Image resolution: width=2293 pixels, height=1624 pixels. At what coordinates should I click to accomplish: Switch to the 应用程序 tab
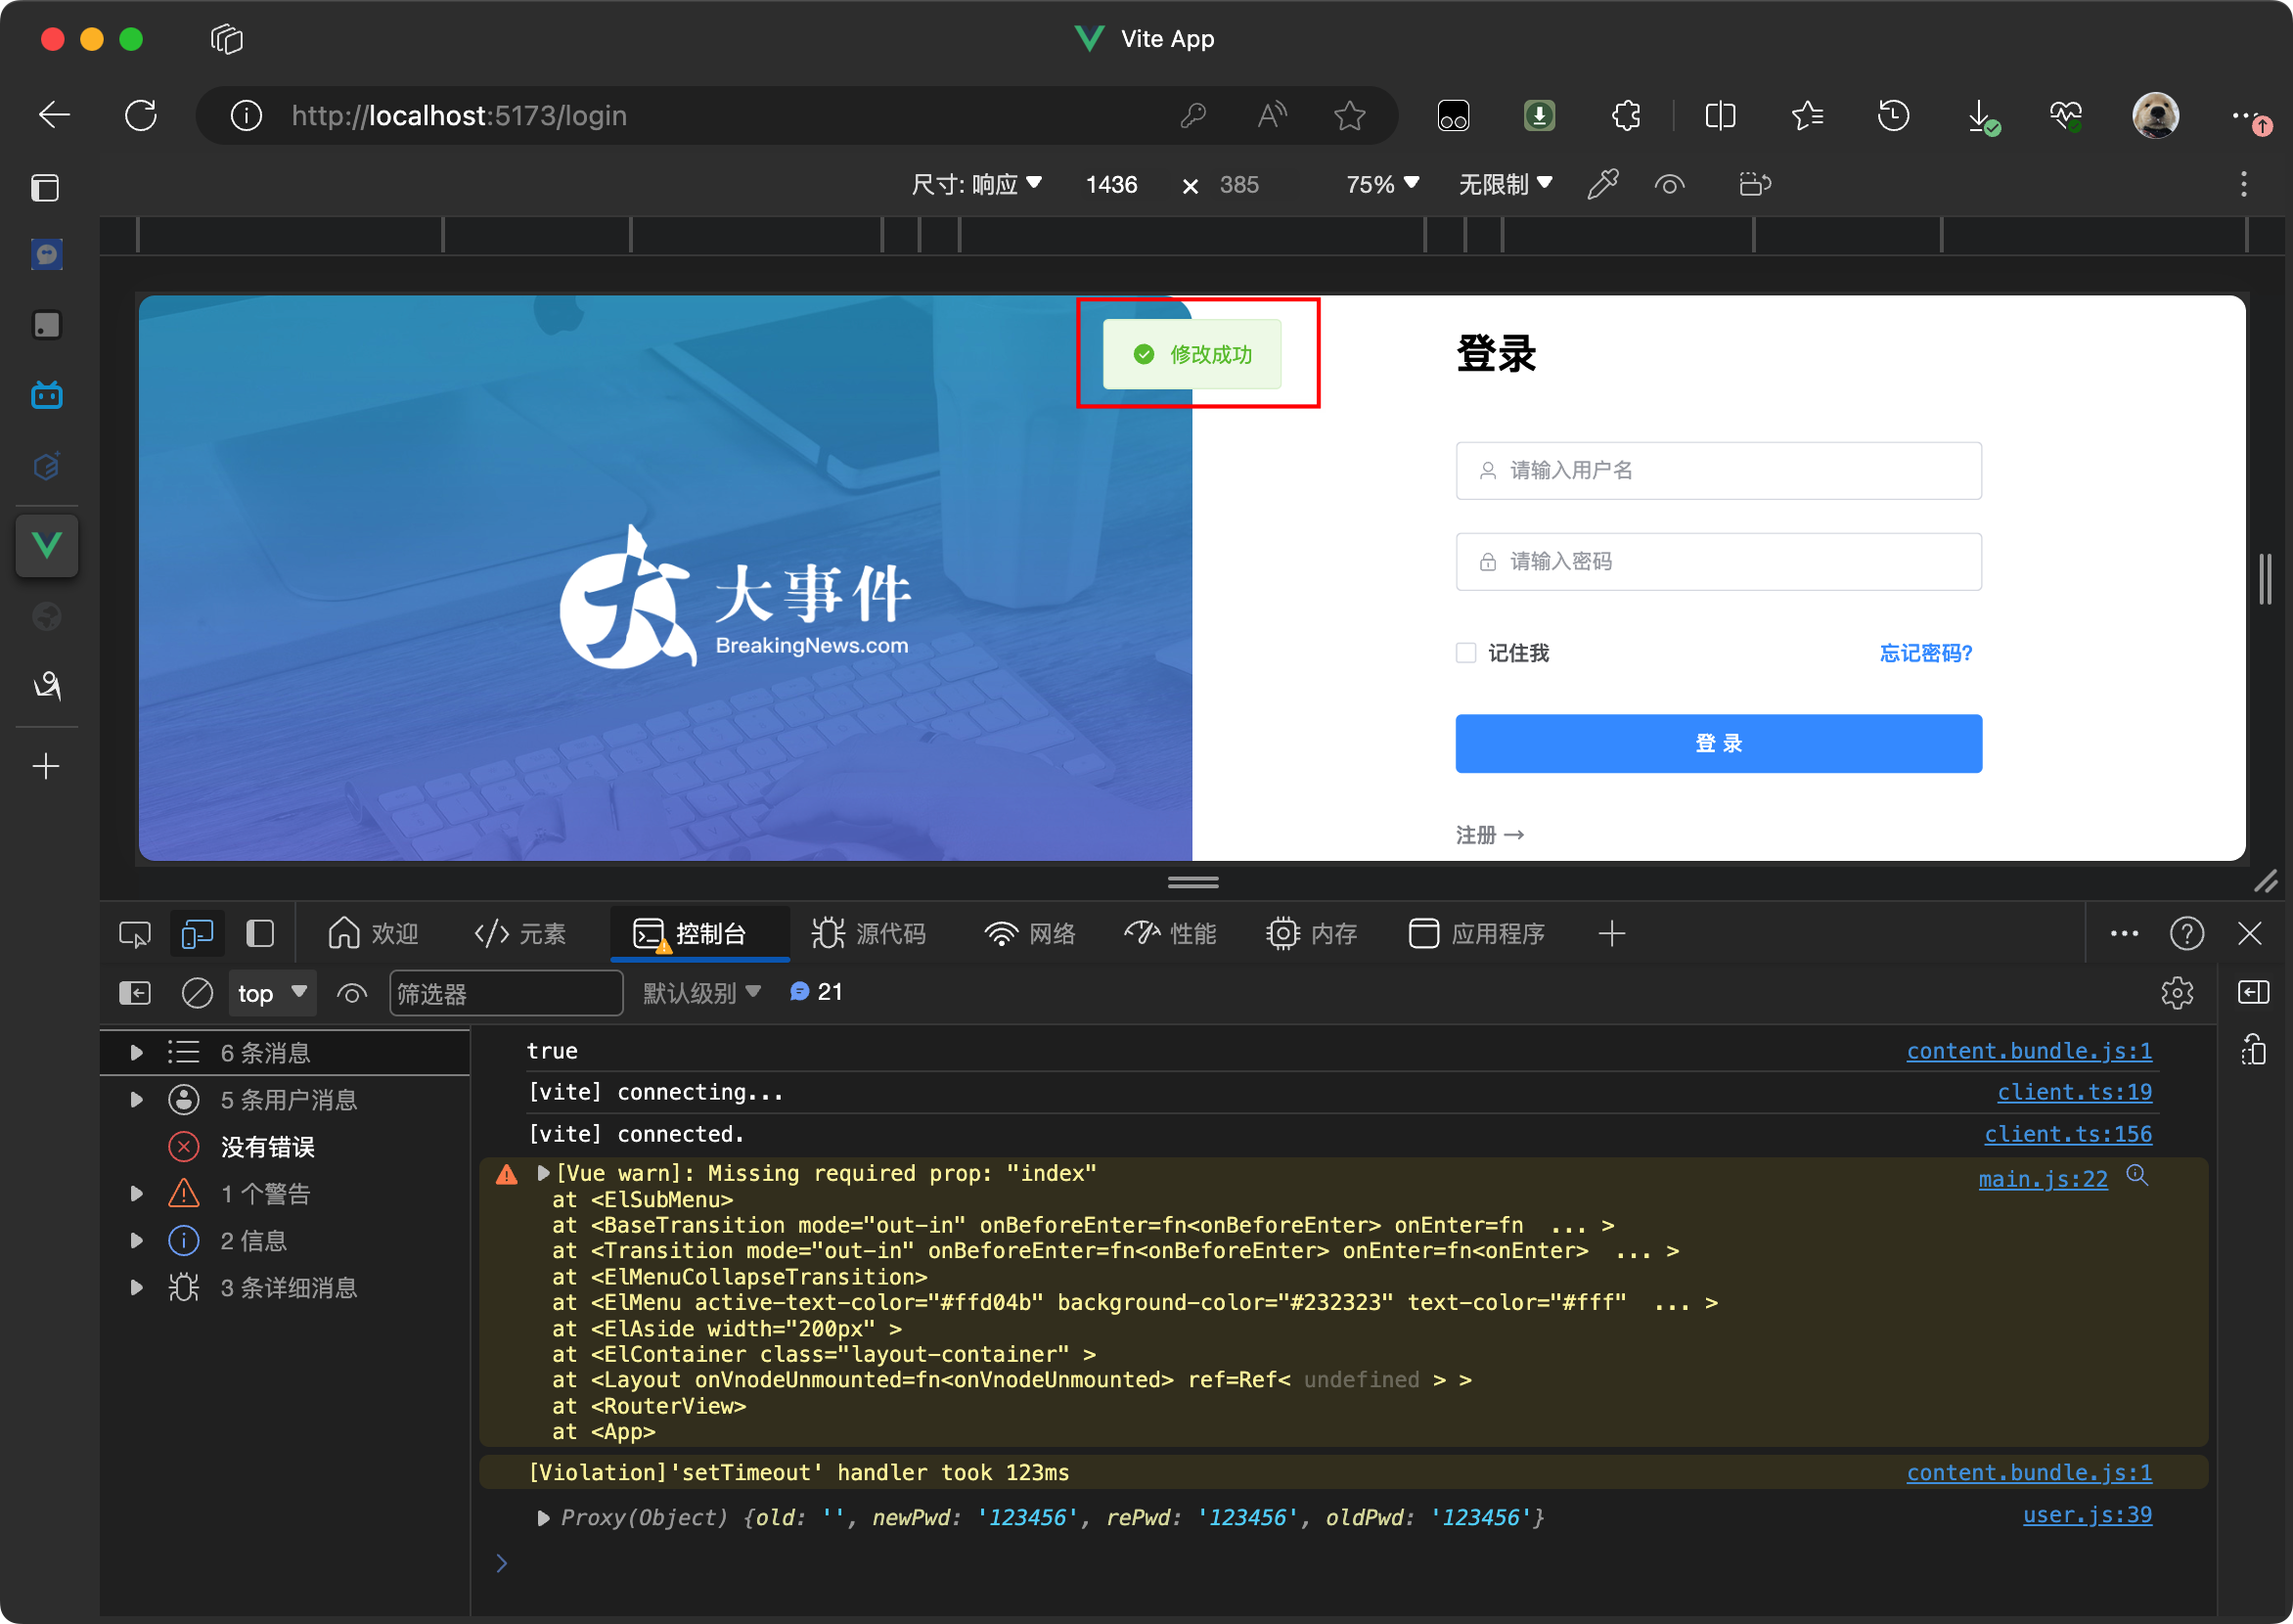pyautogui.click(x=1477, y=933)
